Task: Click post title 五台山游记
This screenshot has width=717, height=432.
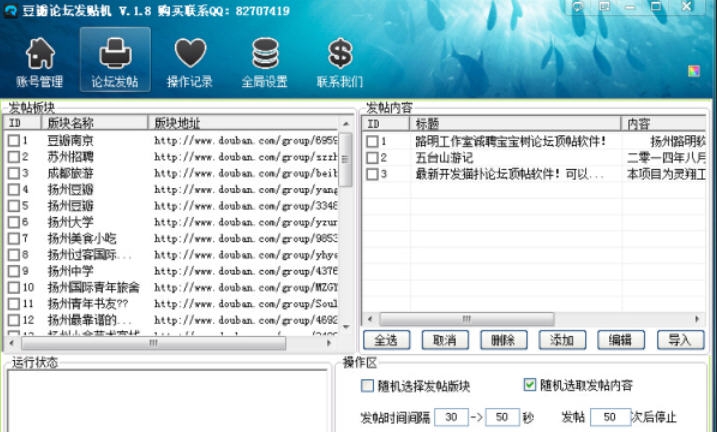Action: [444, 158]
